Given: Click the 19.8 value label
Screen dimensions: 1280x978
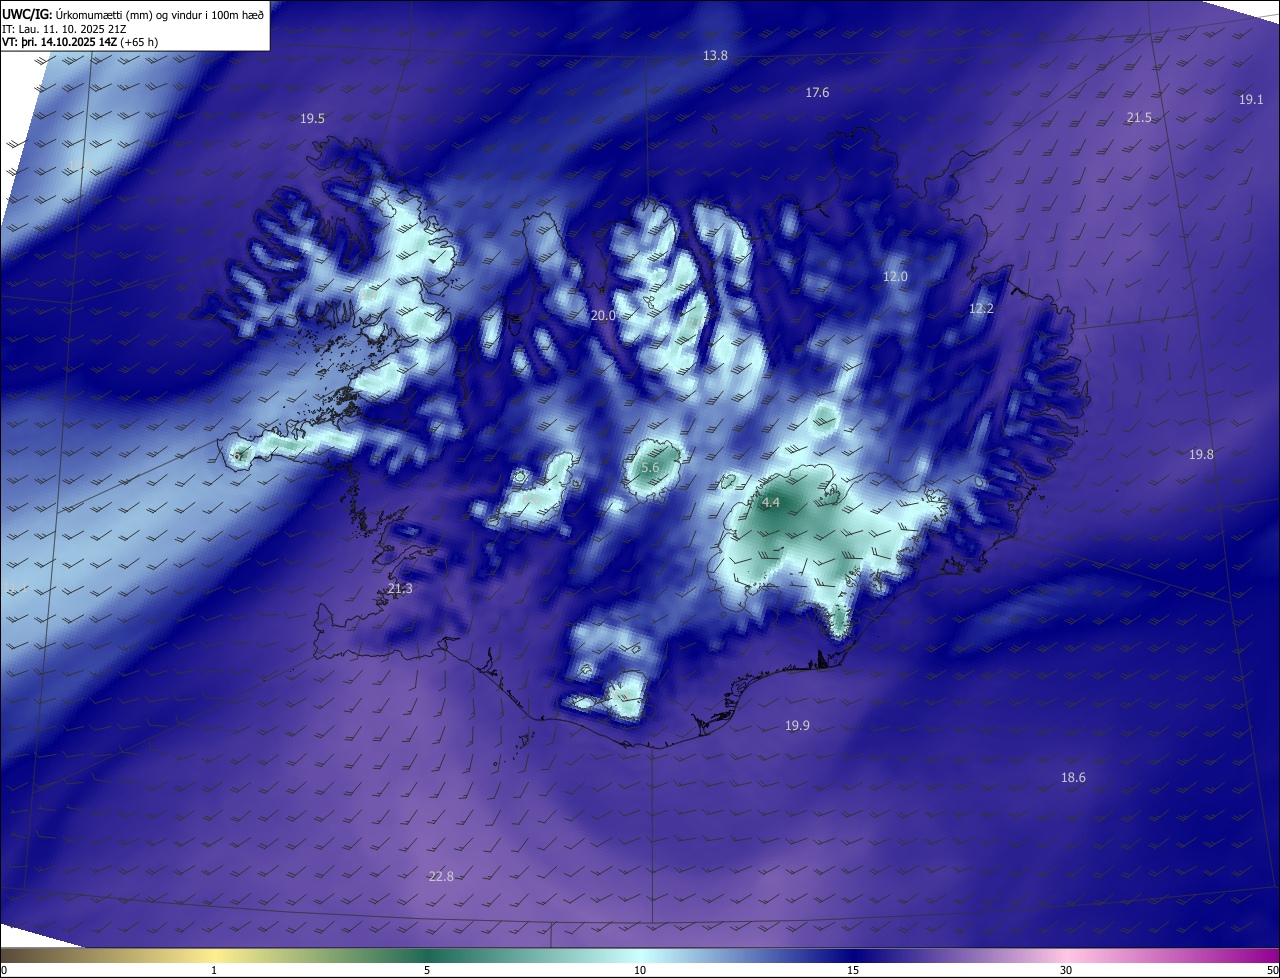Looking at the screenshot, I should click(1201, 455).
